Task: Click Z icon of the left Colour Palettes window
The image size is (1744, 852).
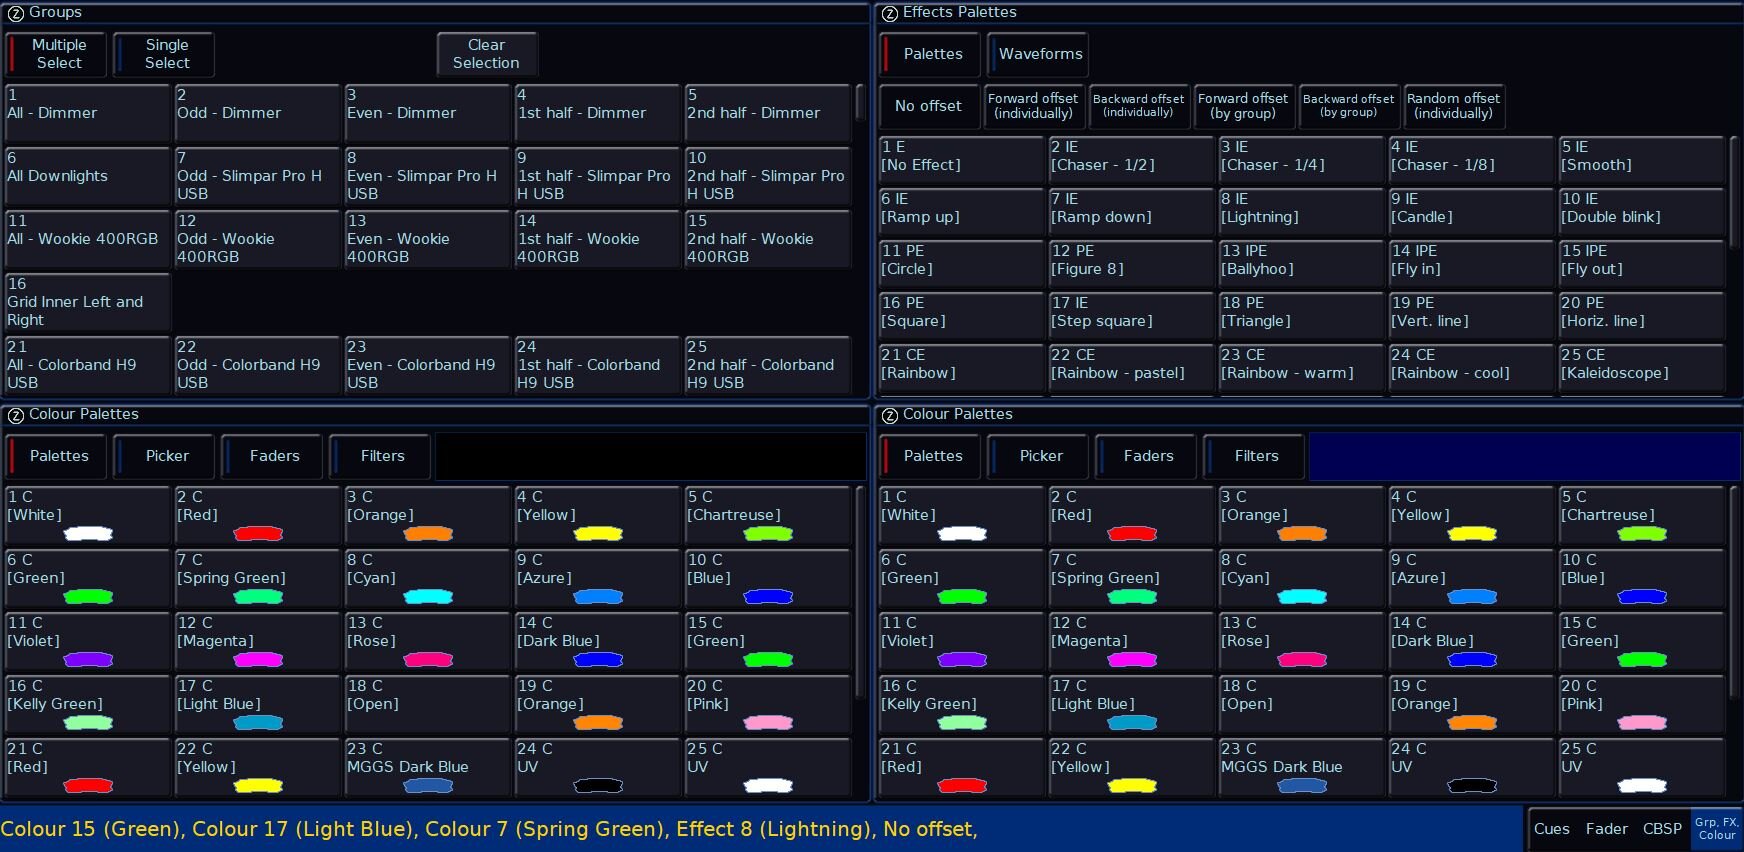Action: pos(15,415)
